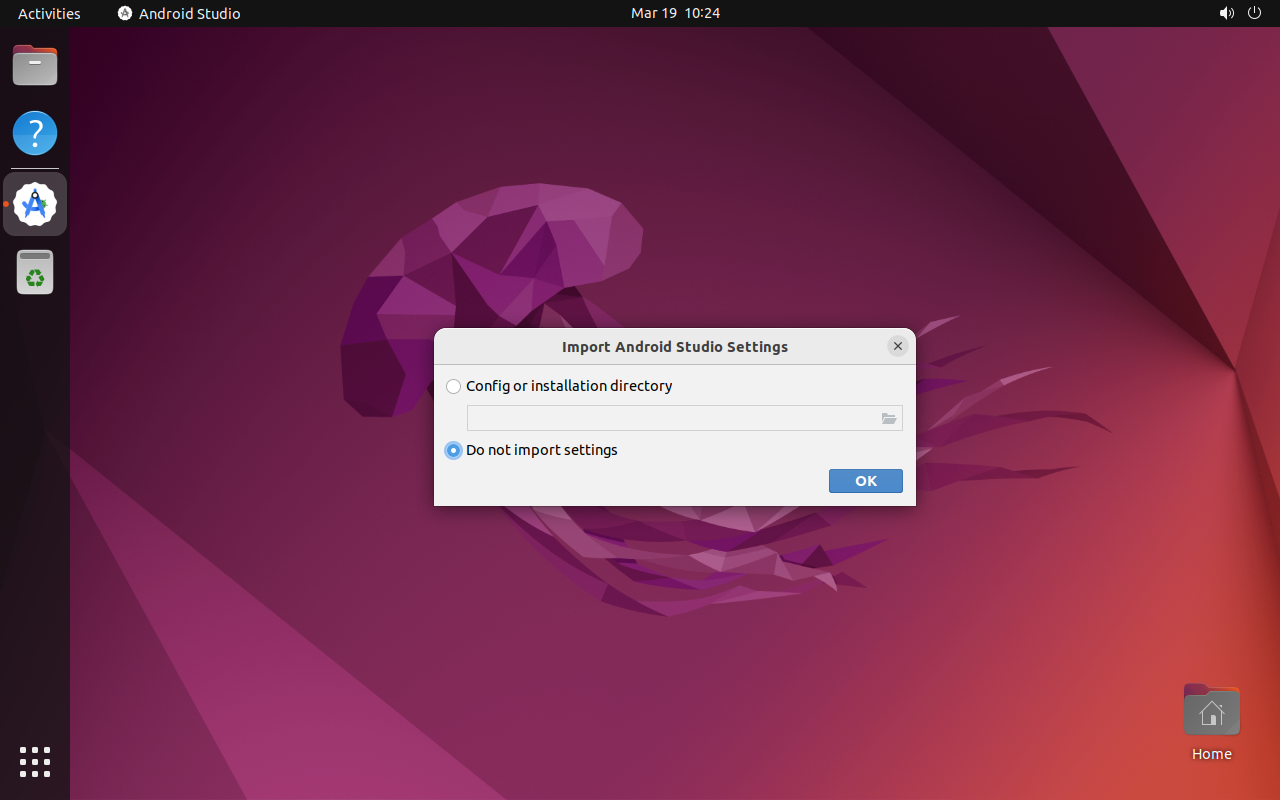The width and height of the screenshot is (1280, 800).
Task: Open the Home folder on desktop
Action: [x=1212, y=723]
